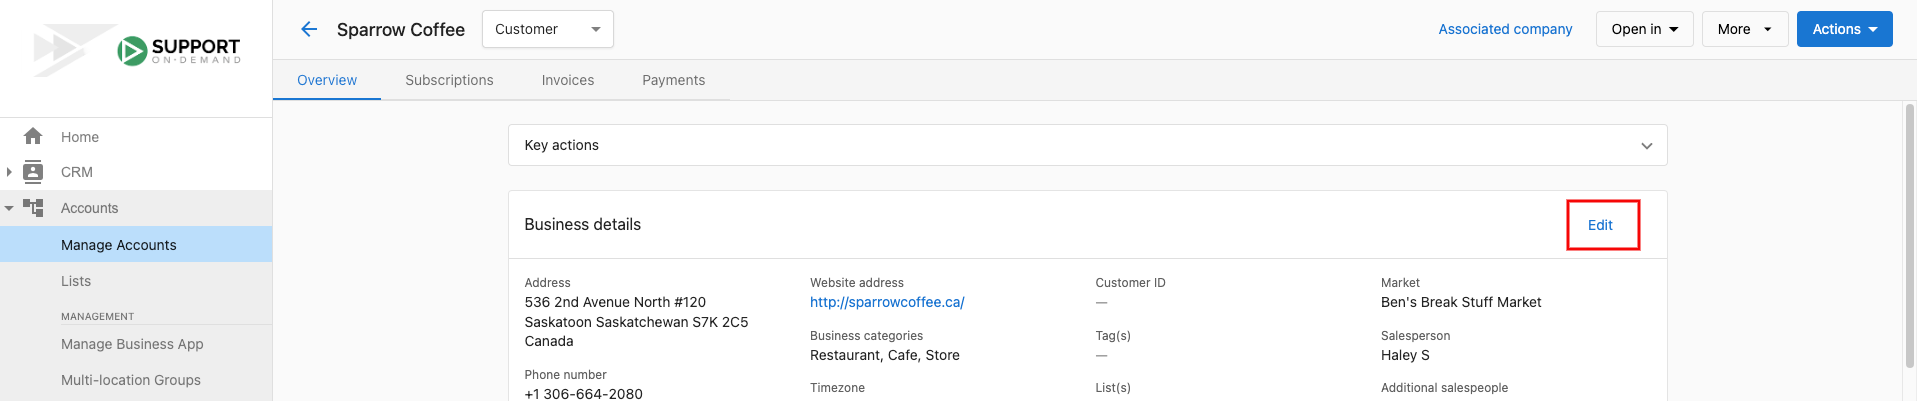Screen dimensions: 1917x401
Task: Click the Home house icon in sidebar
Action: 33,136
